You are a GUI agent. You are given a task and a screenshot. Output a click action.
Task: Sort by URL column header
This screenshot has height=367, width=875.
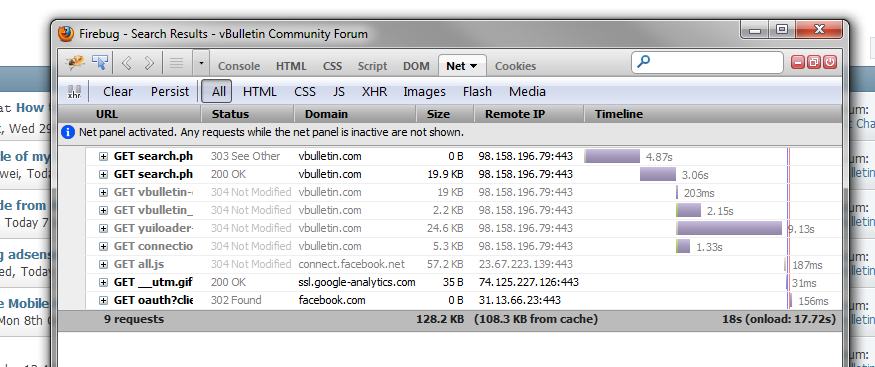pyautogui.click(x=130, y=114)
